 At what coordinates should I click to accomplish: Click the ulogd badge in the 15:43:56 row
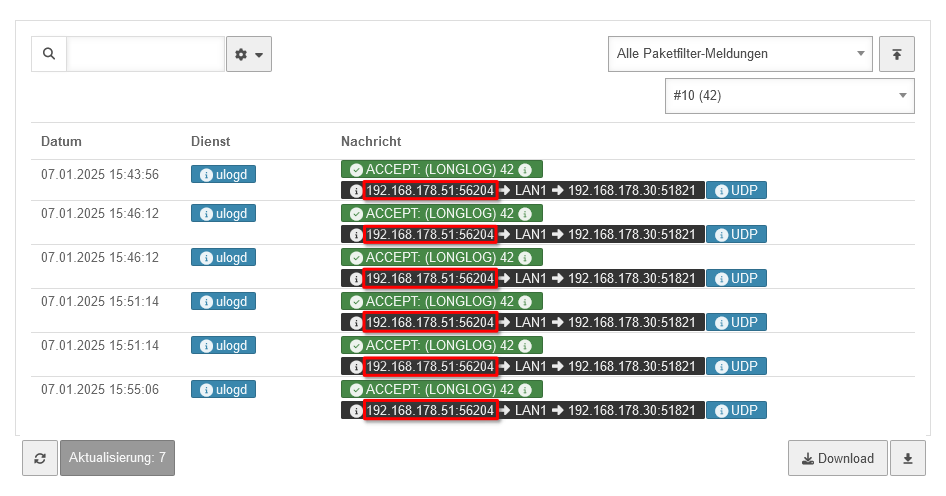coord(223,174)
